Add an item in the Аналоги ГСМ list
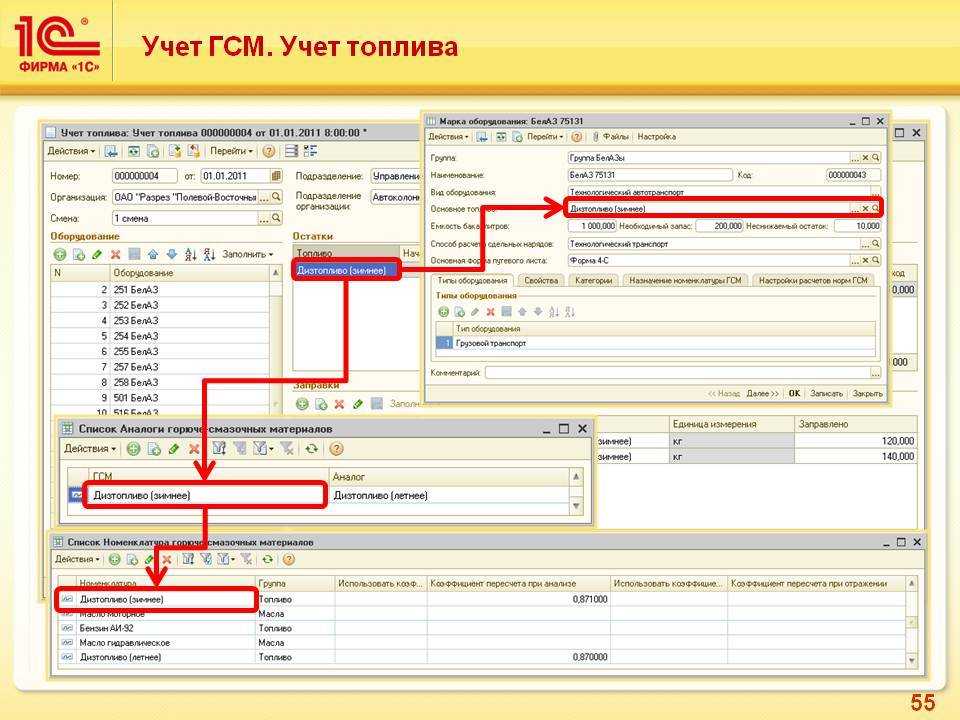 tap(133, 449)
